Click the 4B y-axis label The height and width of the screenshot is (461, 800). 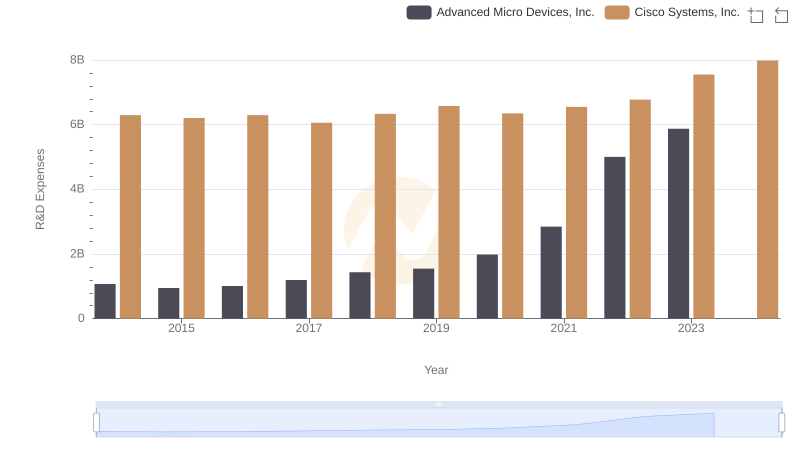pyautogui.click(x=77, y=189)
